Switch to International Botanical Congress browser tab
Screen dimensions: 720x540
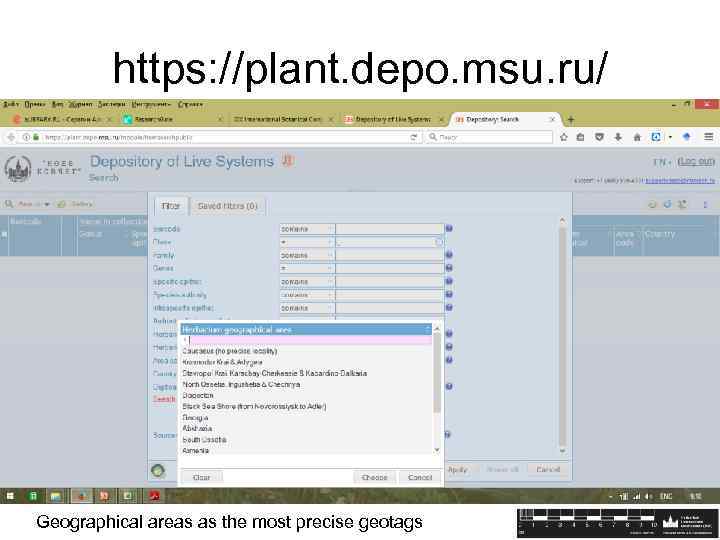click(281, 119)
